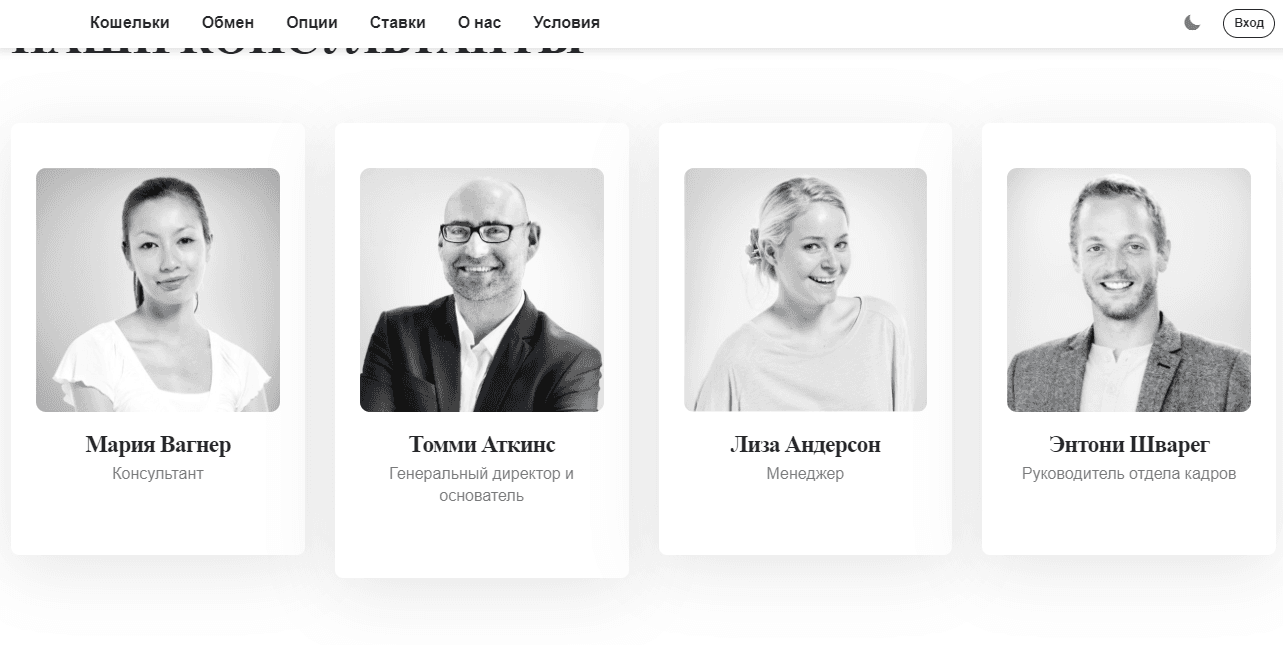Select Ставки in the top navigation

397,22
